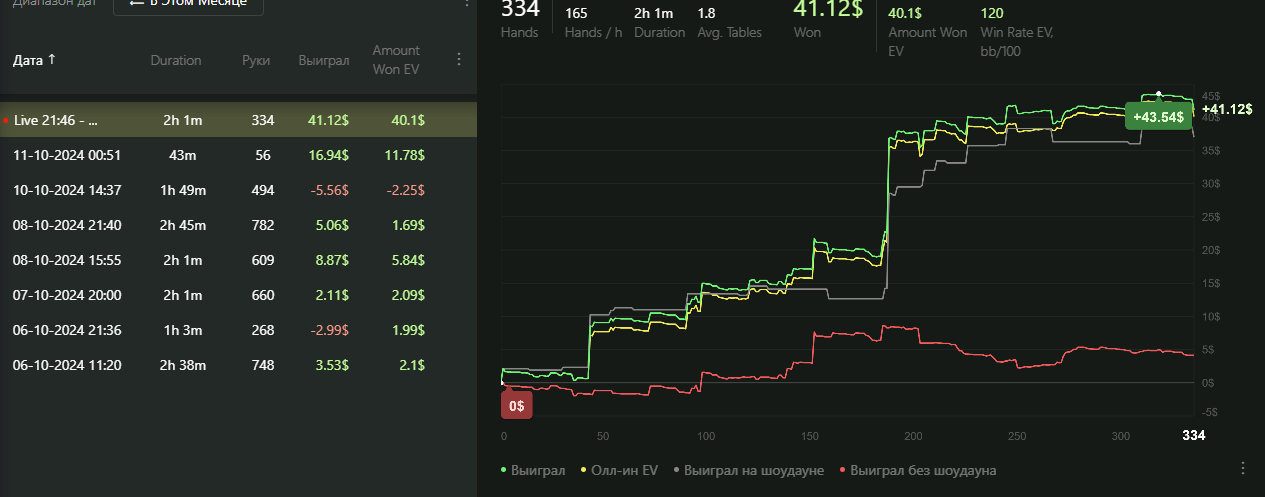
Task: Click the -2.99$ won value cell
Action: [x=331, y=330]
